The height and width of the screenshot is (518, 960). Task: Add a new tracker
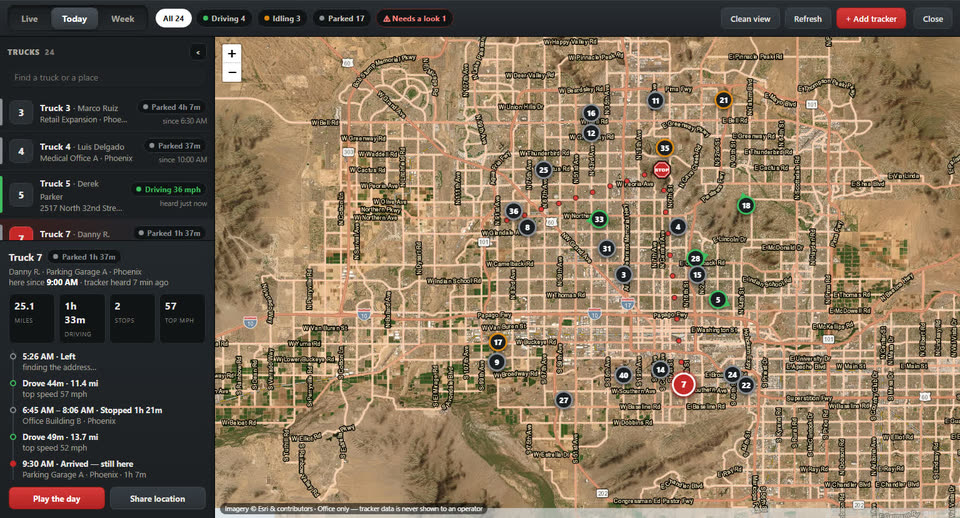(x=871, y=19)
